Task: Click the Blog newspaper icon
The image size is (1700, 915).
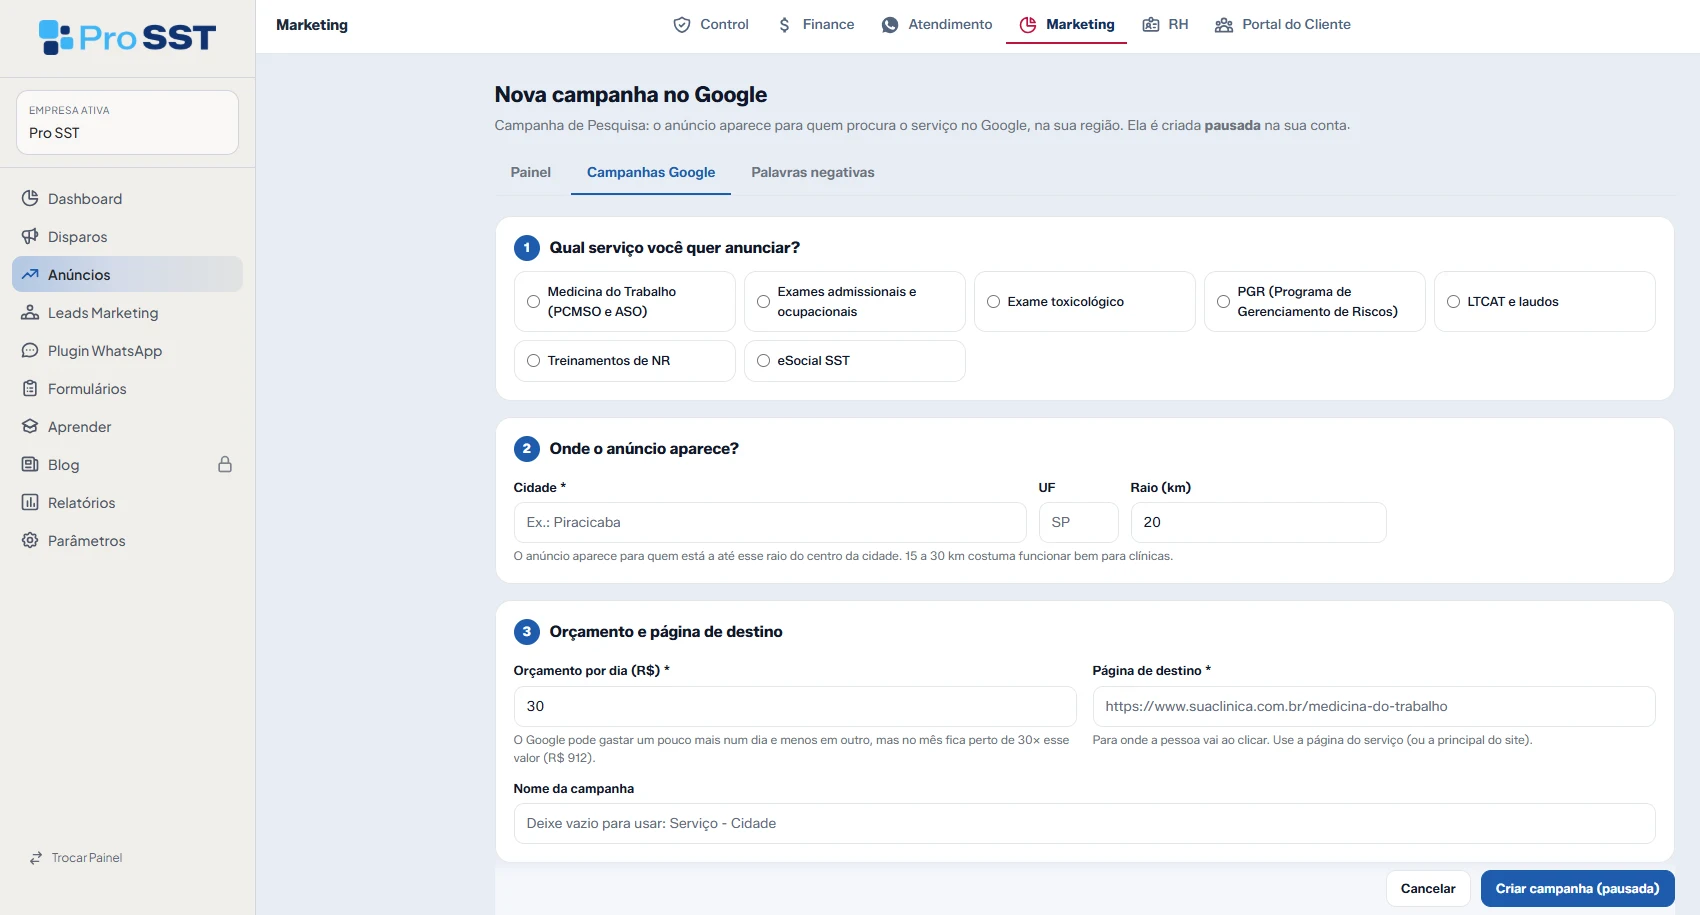Action: pos(30,464)
